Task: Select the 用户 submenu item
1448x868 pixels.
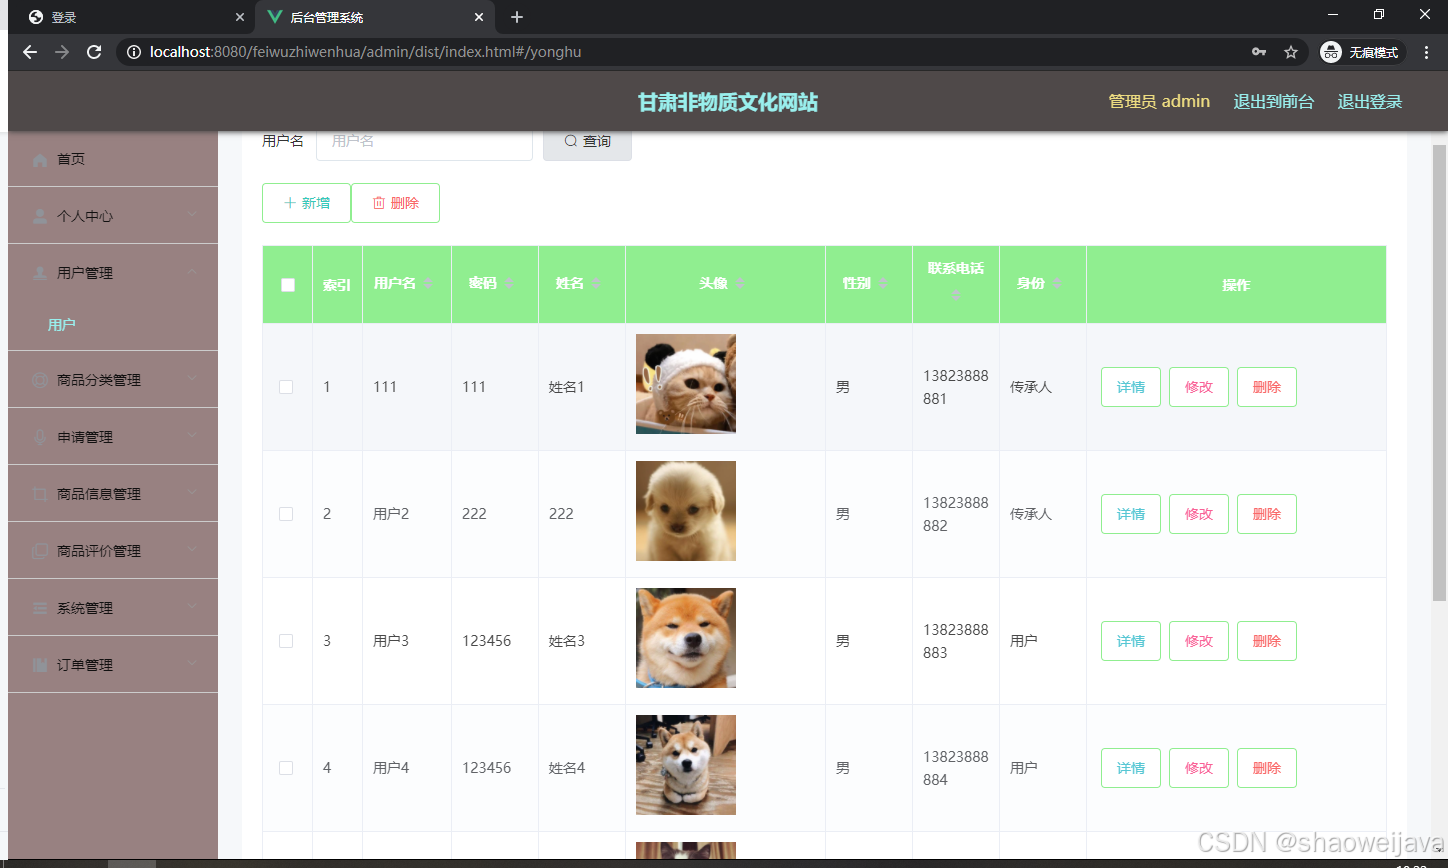Action: click(x=113, y=325)
